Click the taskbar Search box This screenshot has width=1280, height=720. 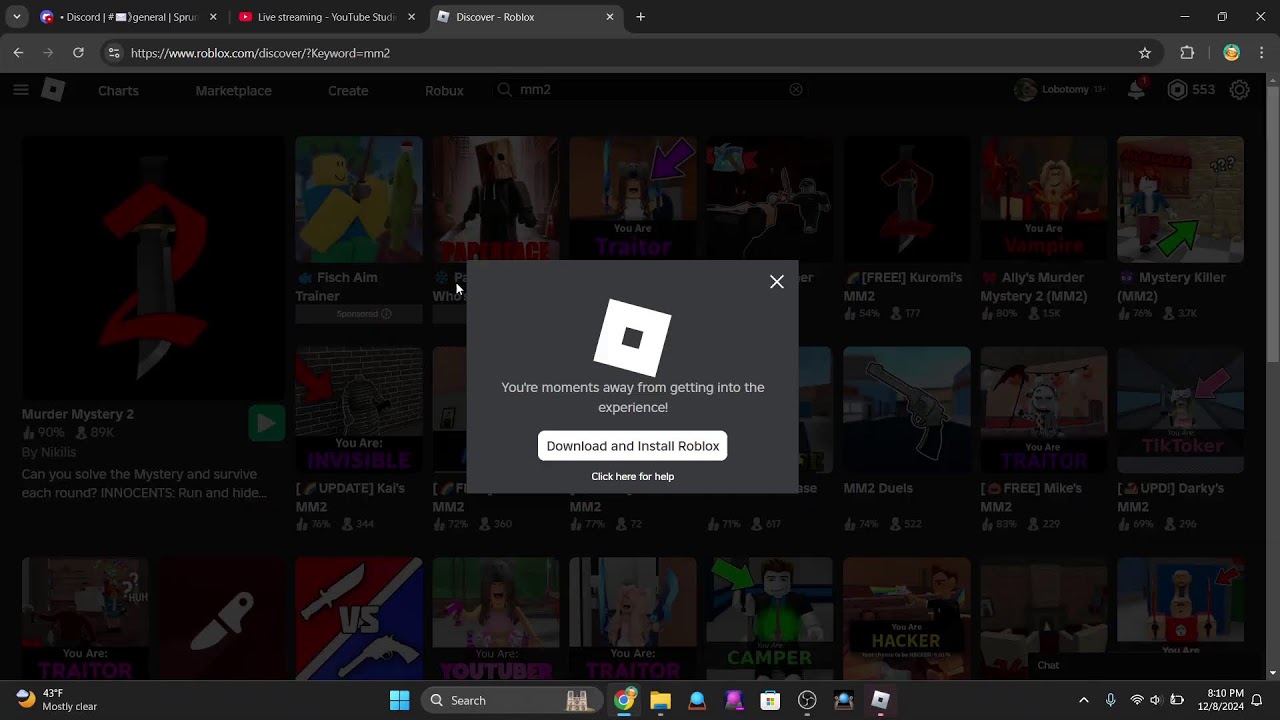[511, 700]
